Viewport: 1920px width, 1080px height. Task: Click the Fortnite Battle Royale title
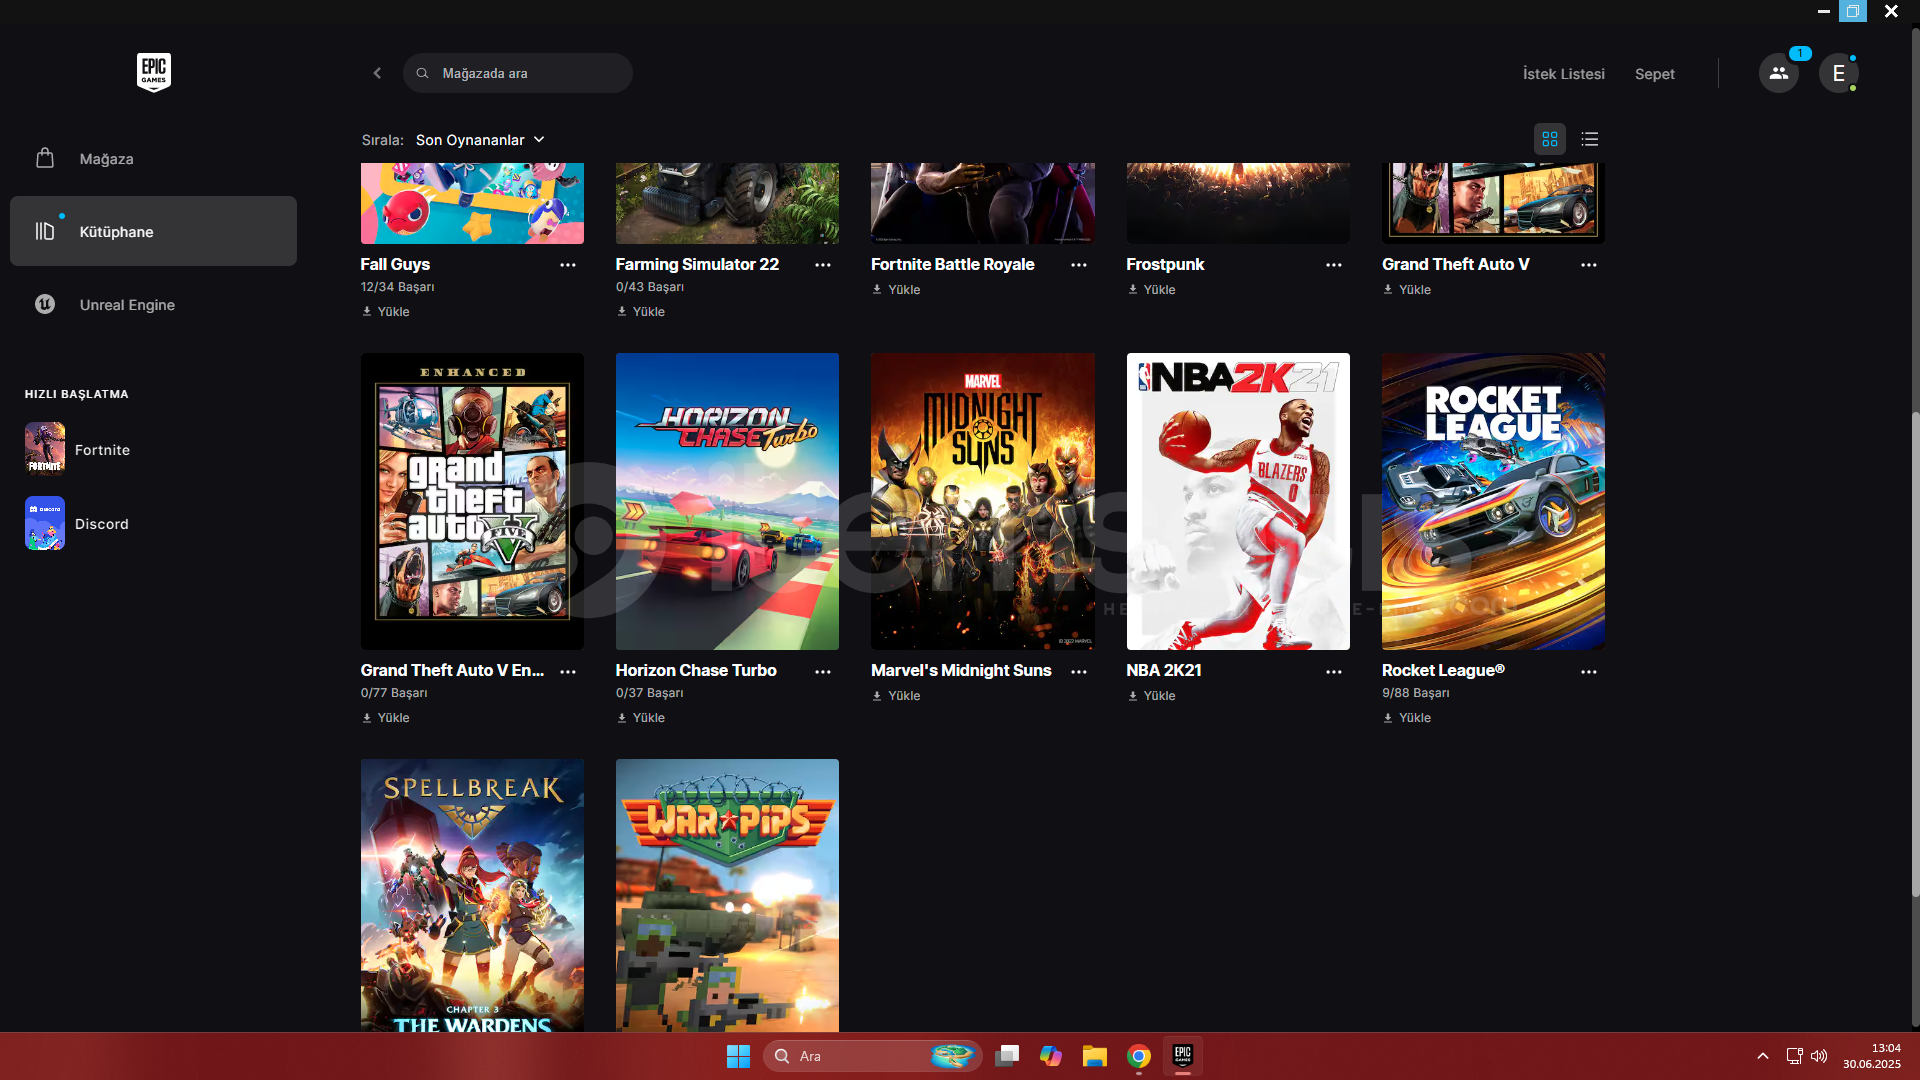(952, 264)
